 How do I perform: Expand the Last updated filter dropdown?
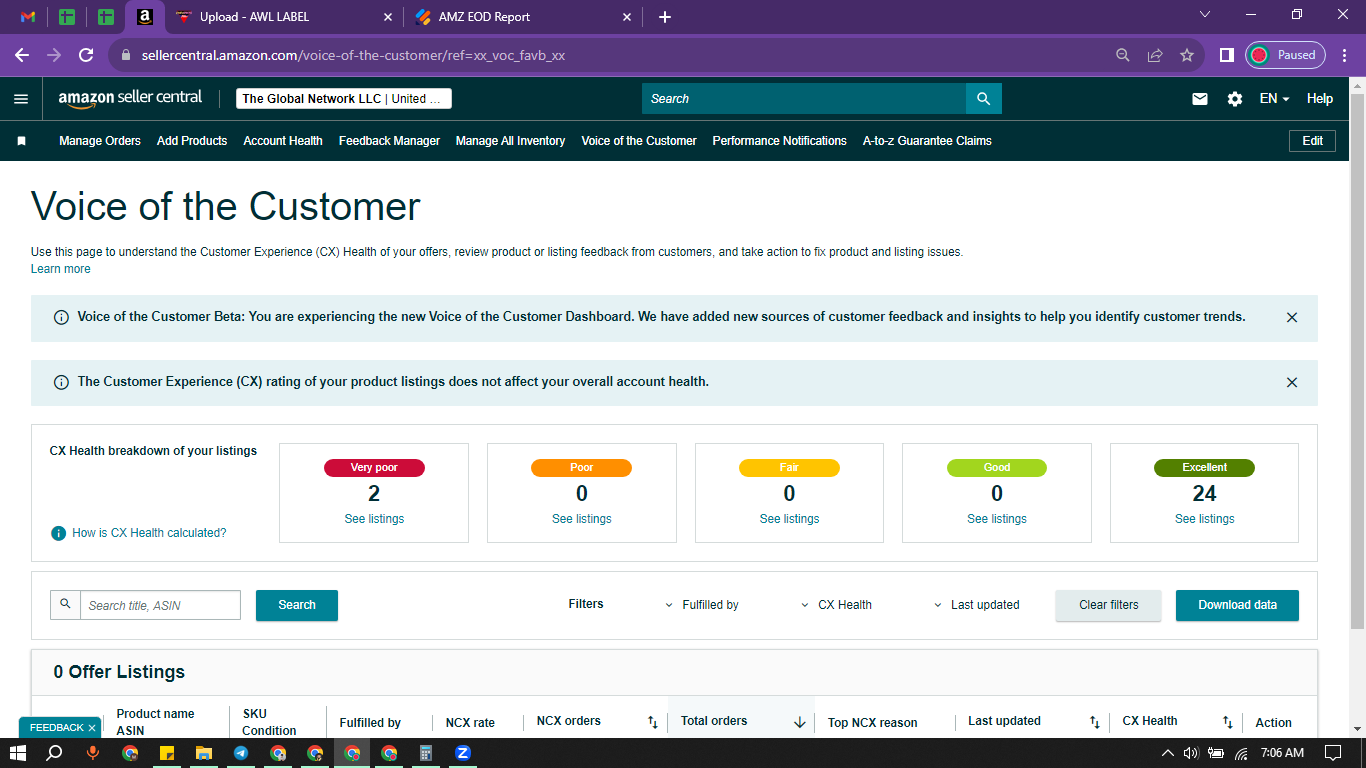[x=977, y=605]
